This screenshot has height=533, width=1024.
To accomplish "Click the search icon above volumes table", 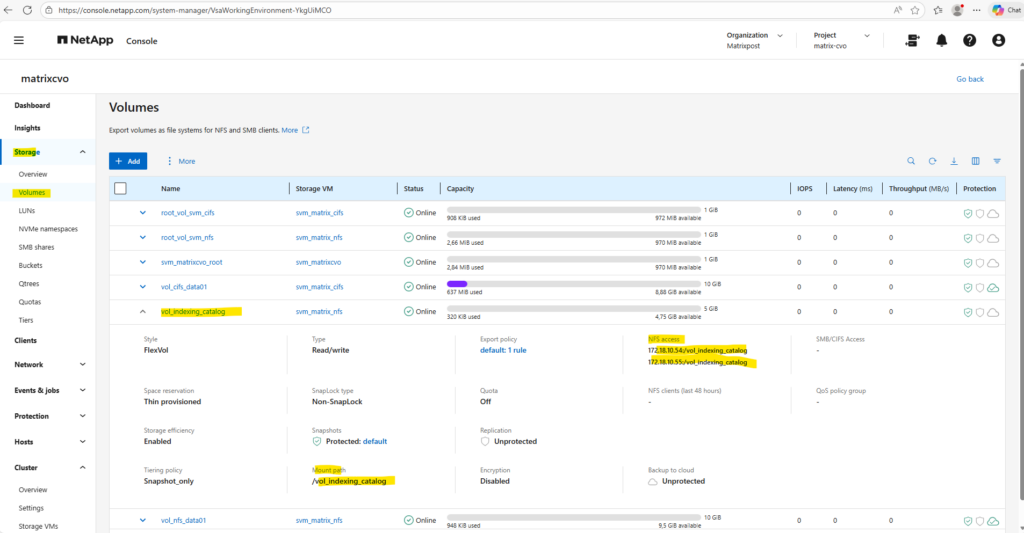I will click(x=911, y=161).
